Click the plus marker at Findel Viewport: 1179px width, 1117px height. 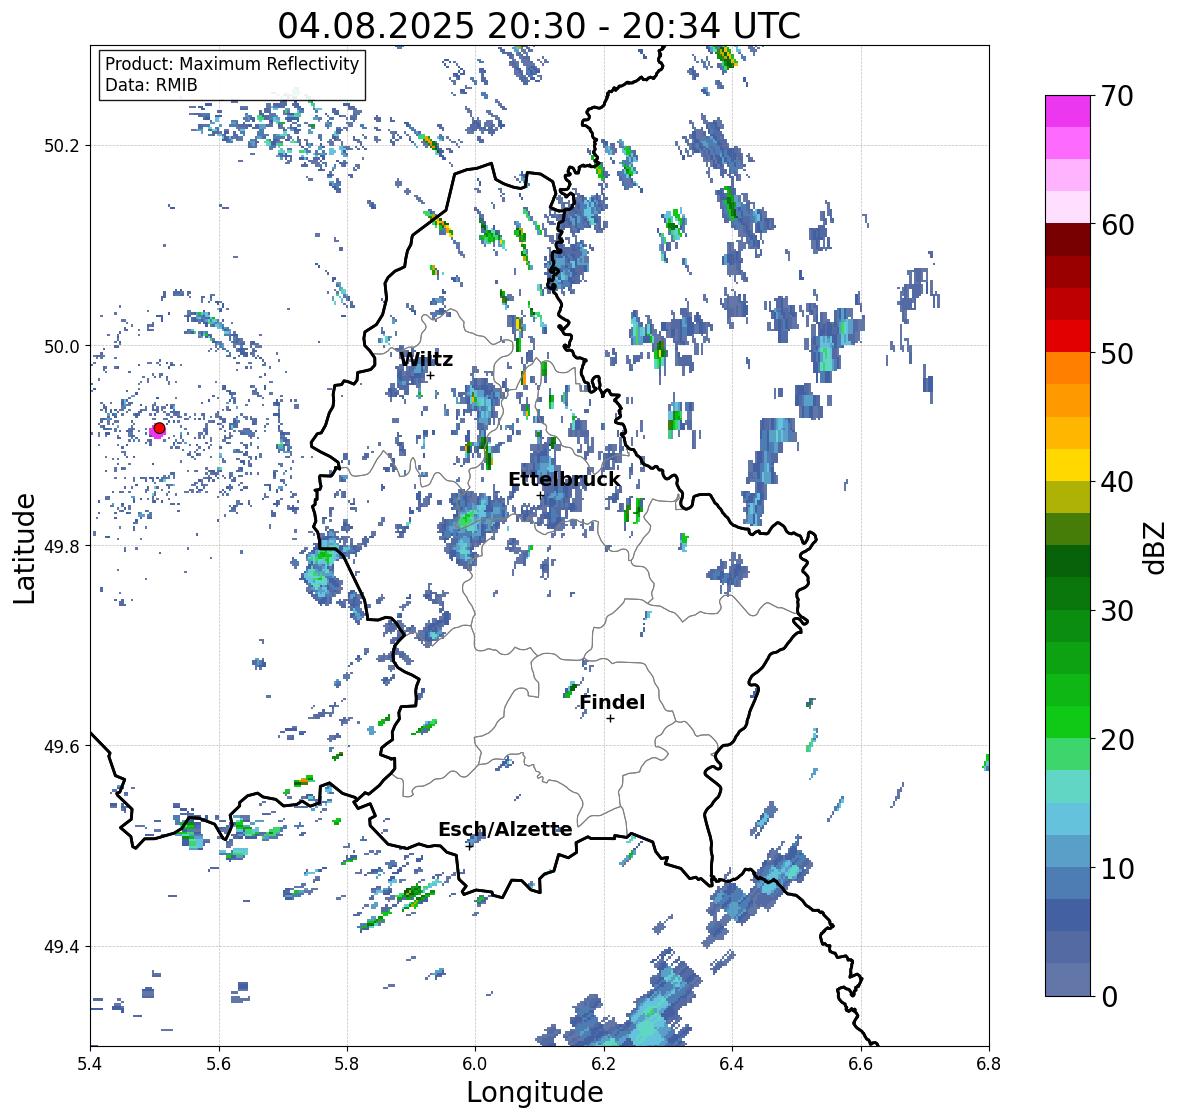coord(611,719)
